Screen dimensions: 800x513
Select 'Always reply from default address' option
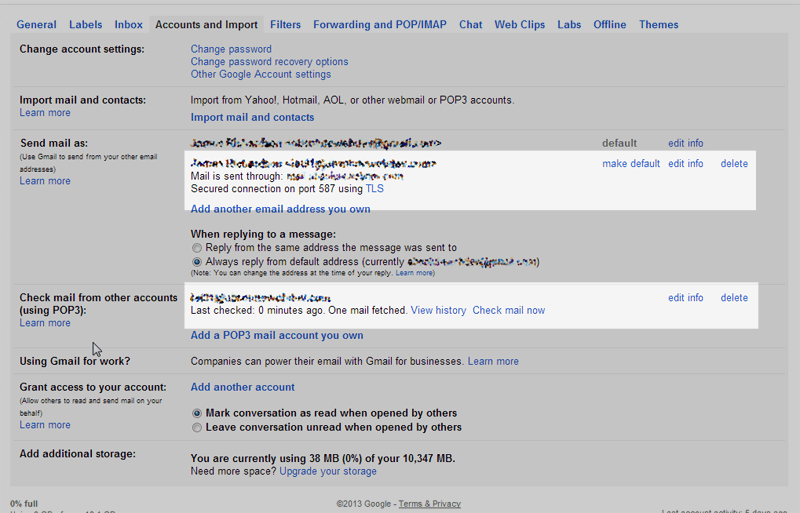point(197,262)
